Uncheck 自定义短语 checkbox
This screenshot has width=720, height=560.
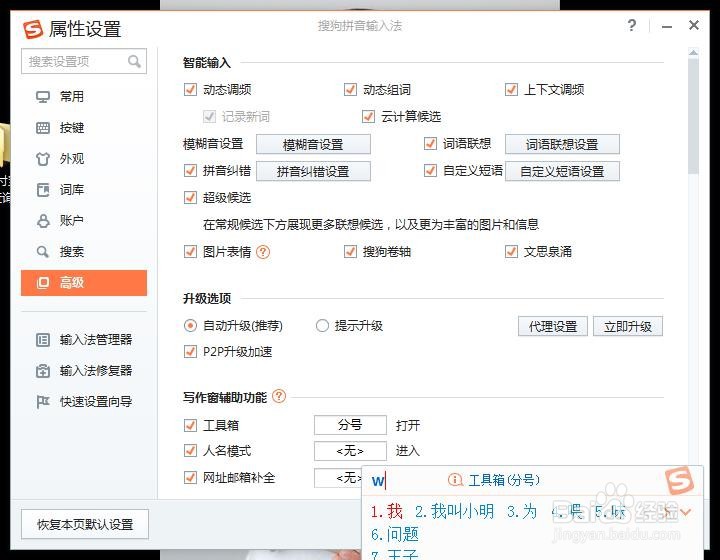pos(430,171)
